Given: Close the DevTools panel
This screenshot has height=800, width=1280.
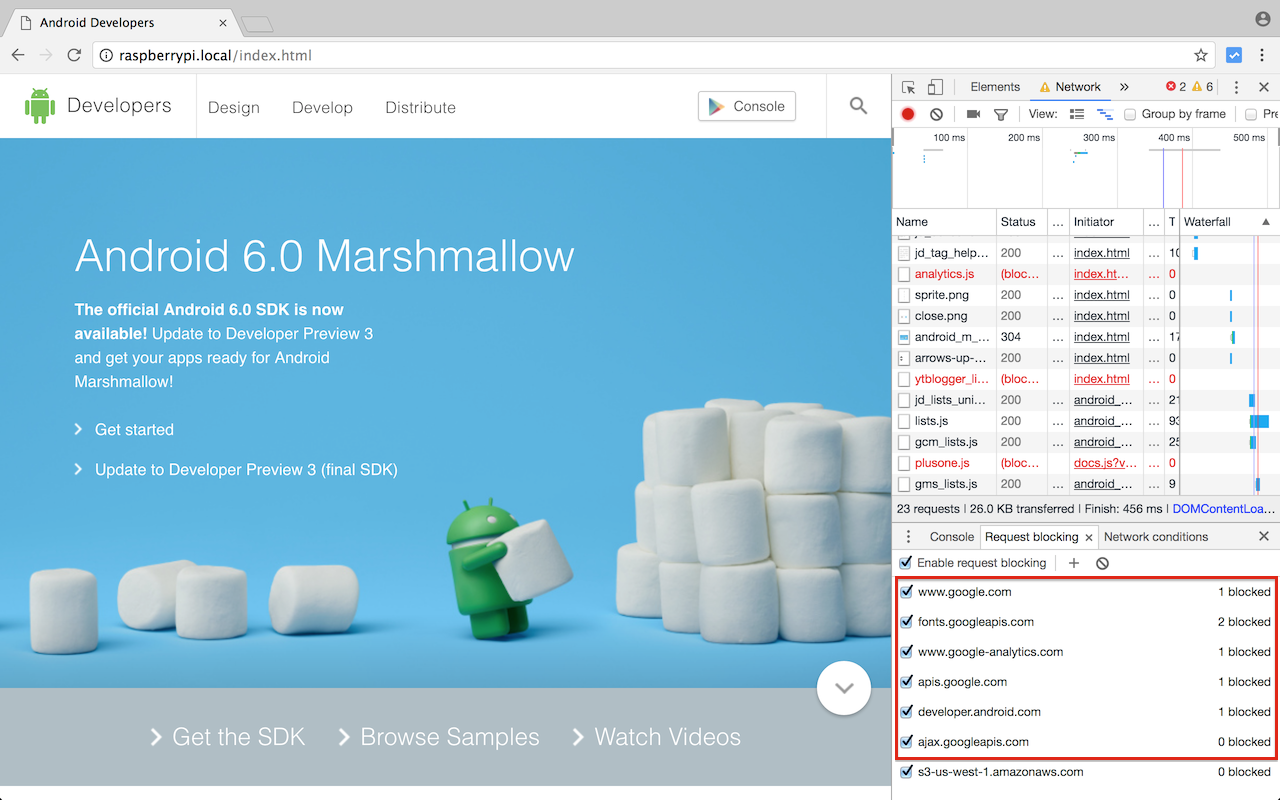Looking at the screenshot, I should point(1263,87).
